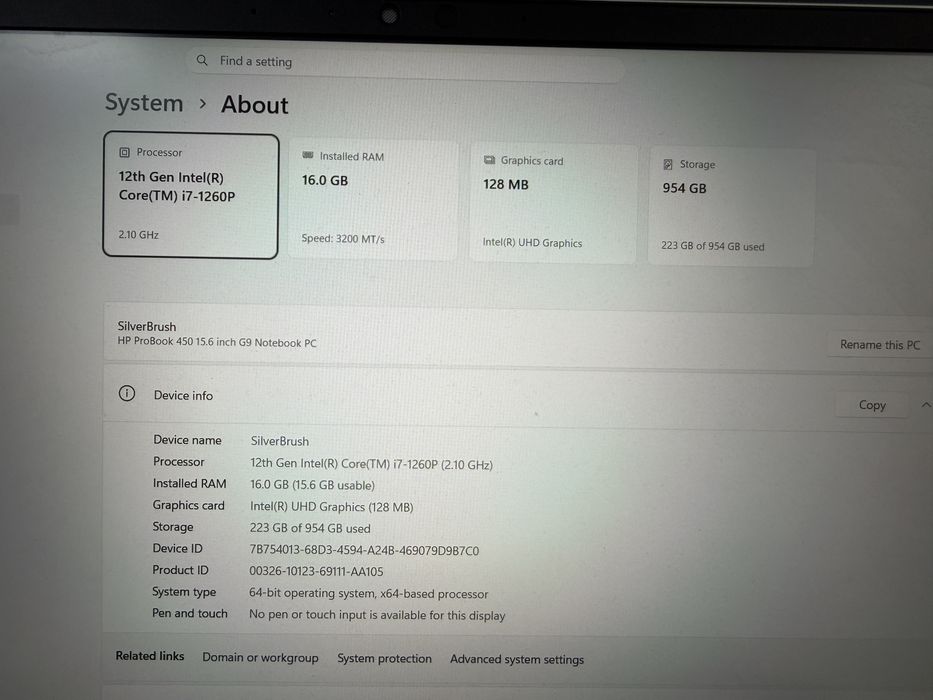
Task: Click the Installed RAM memory icon
Action: pyautogui.click(x=308, y=155)
